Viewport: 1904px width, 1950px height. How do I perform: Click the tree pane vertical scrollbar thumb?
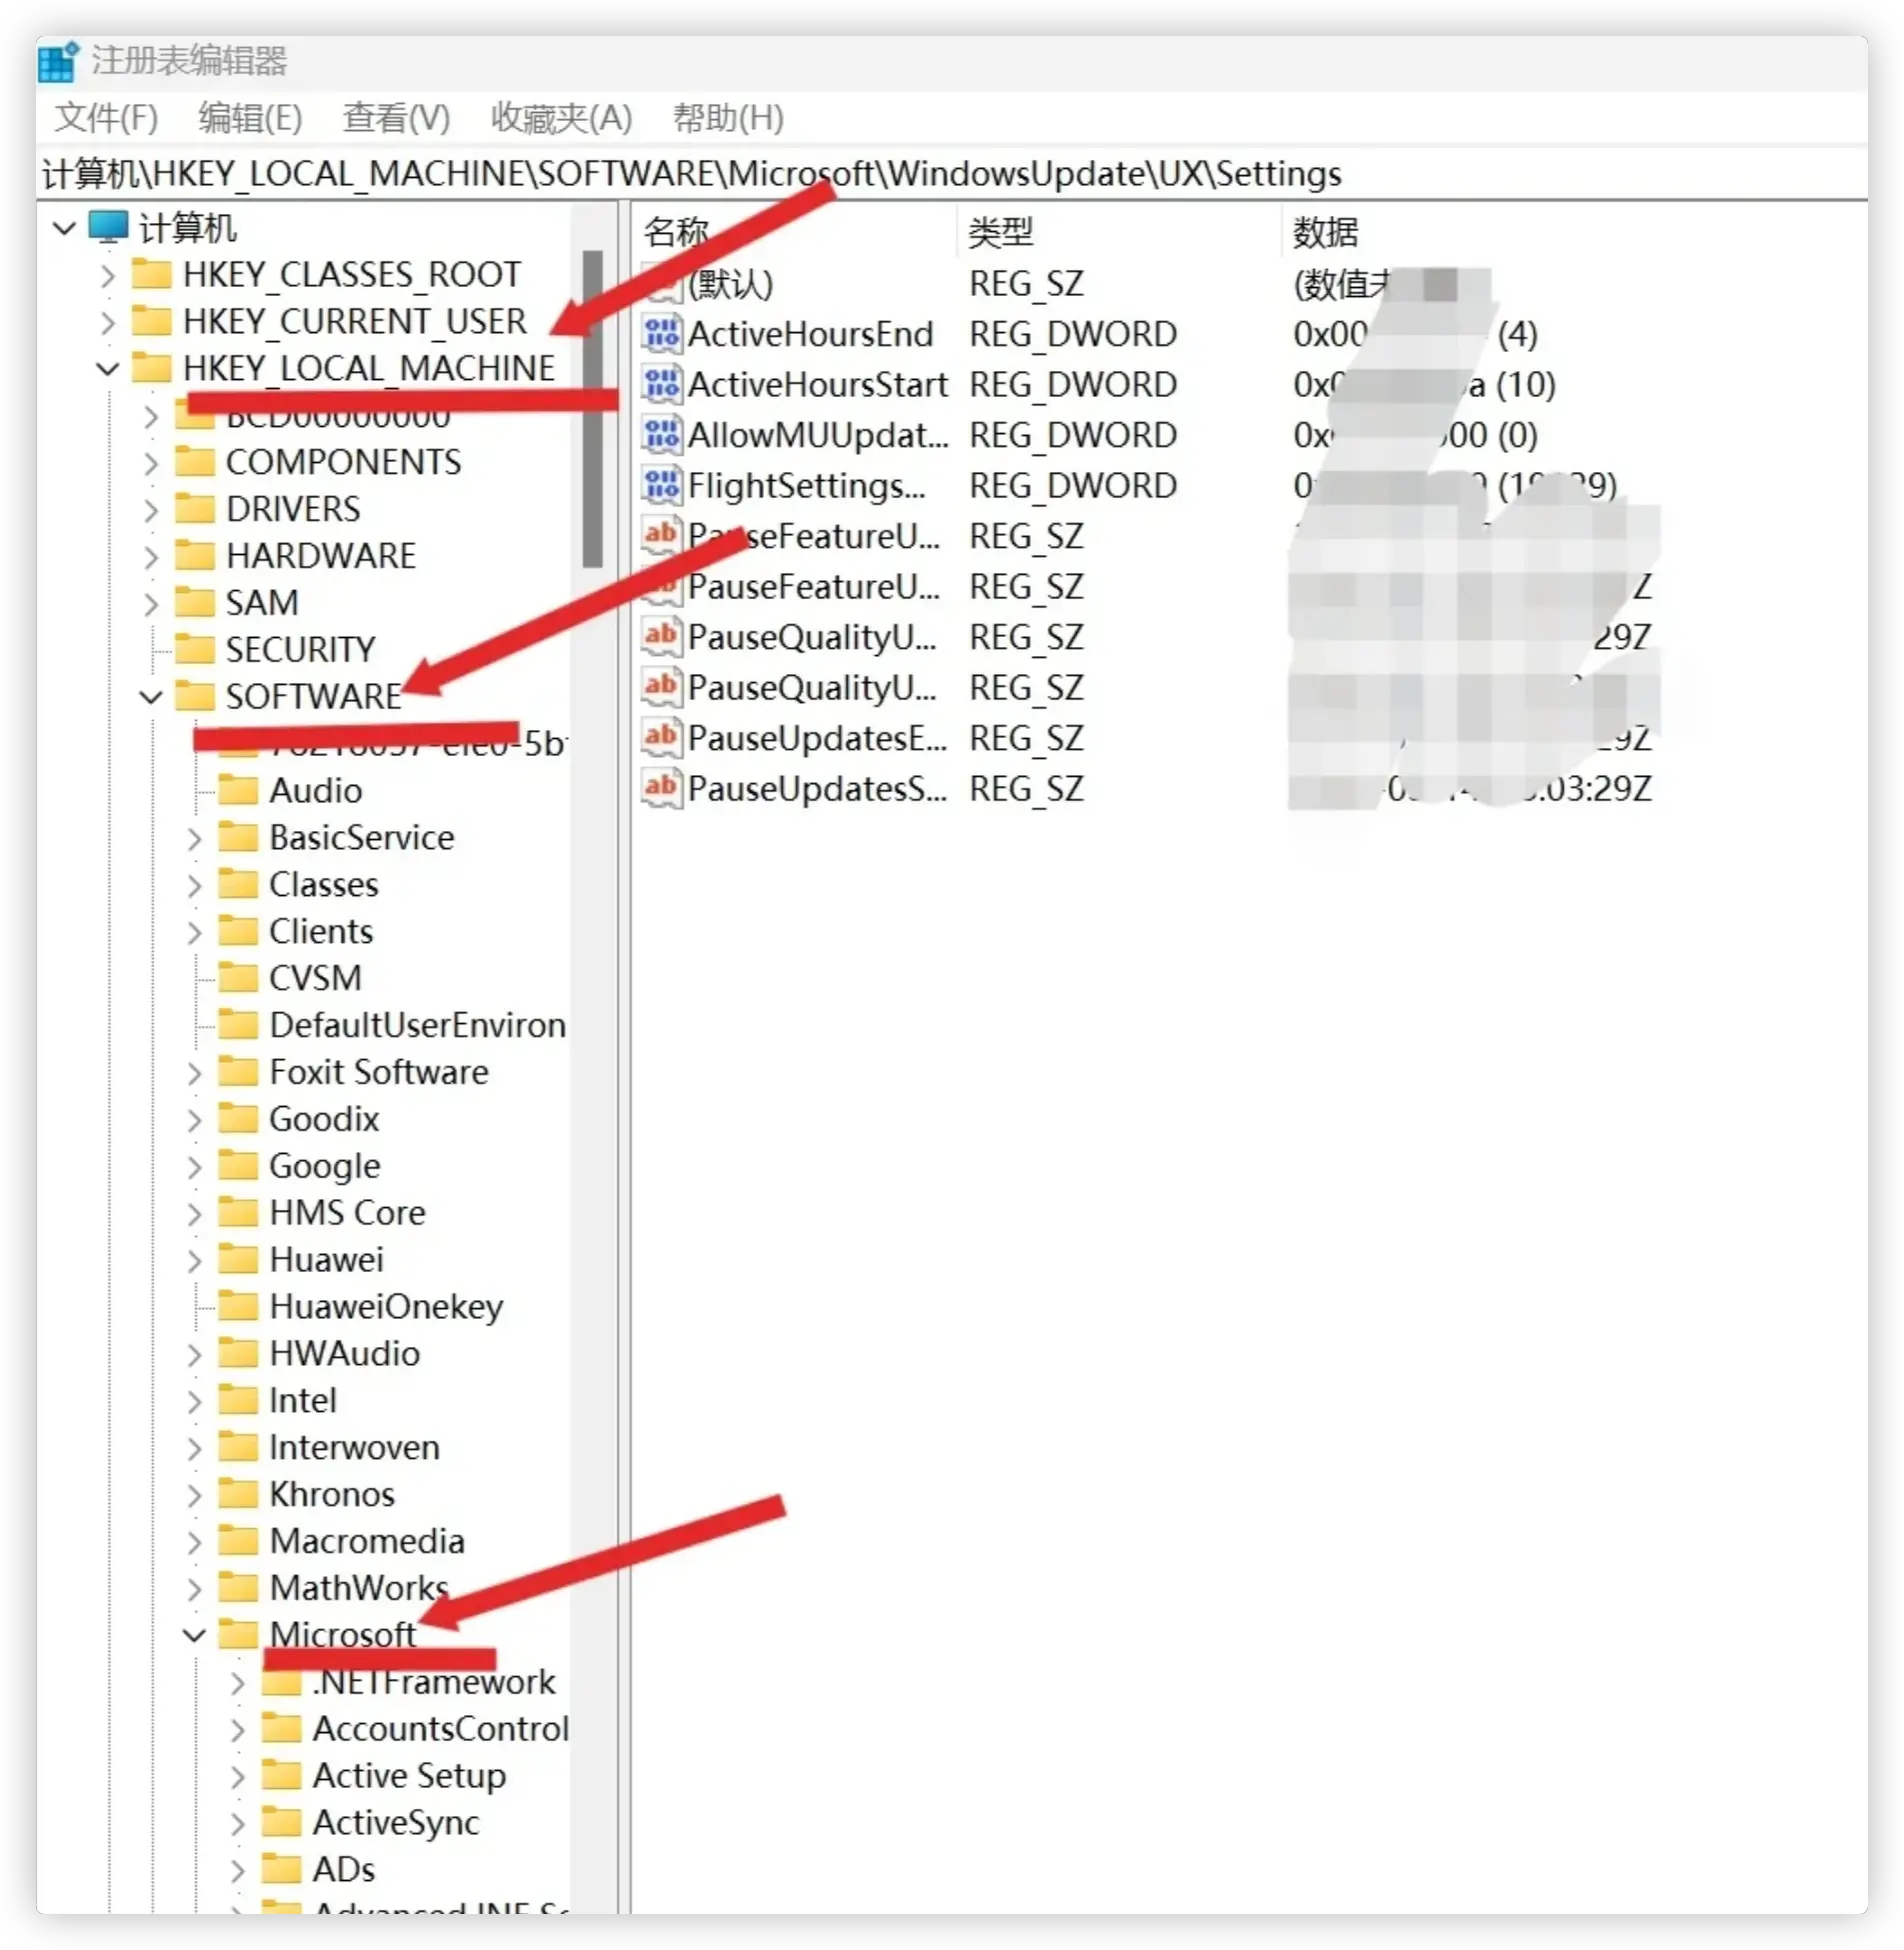593,408
